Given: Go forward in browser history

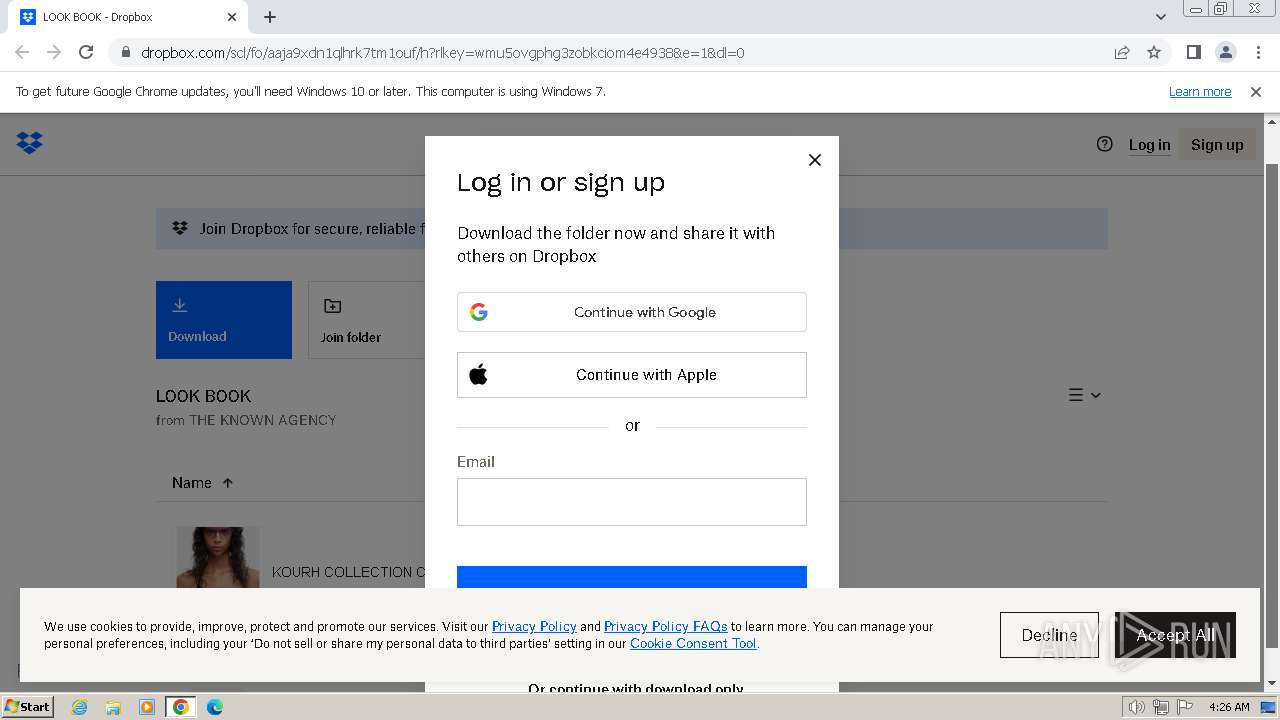Looking at the screenshot, I should [x=54, y=52].
